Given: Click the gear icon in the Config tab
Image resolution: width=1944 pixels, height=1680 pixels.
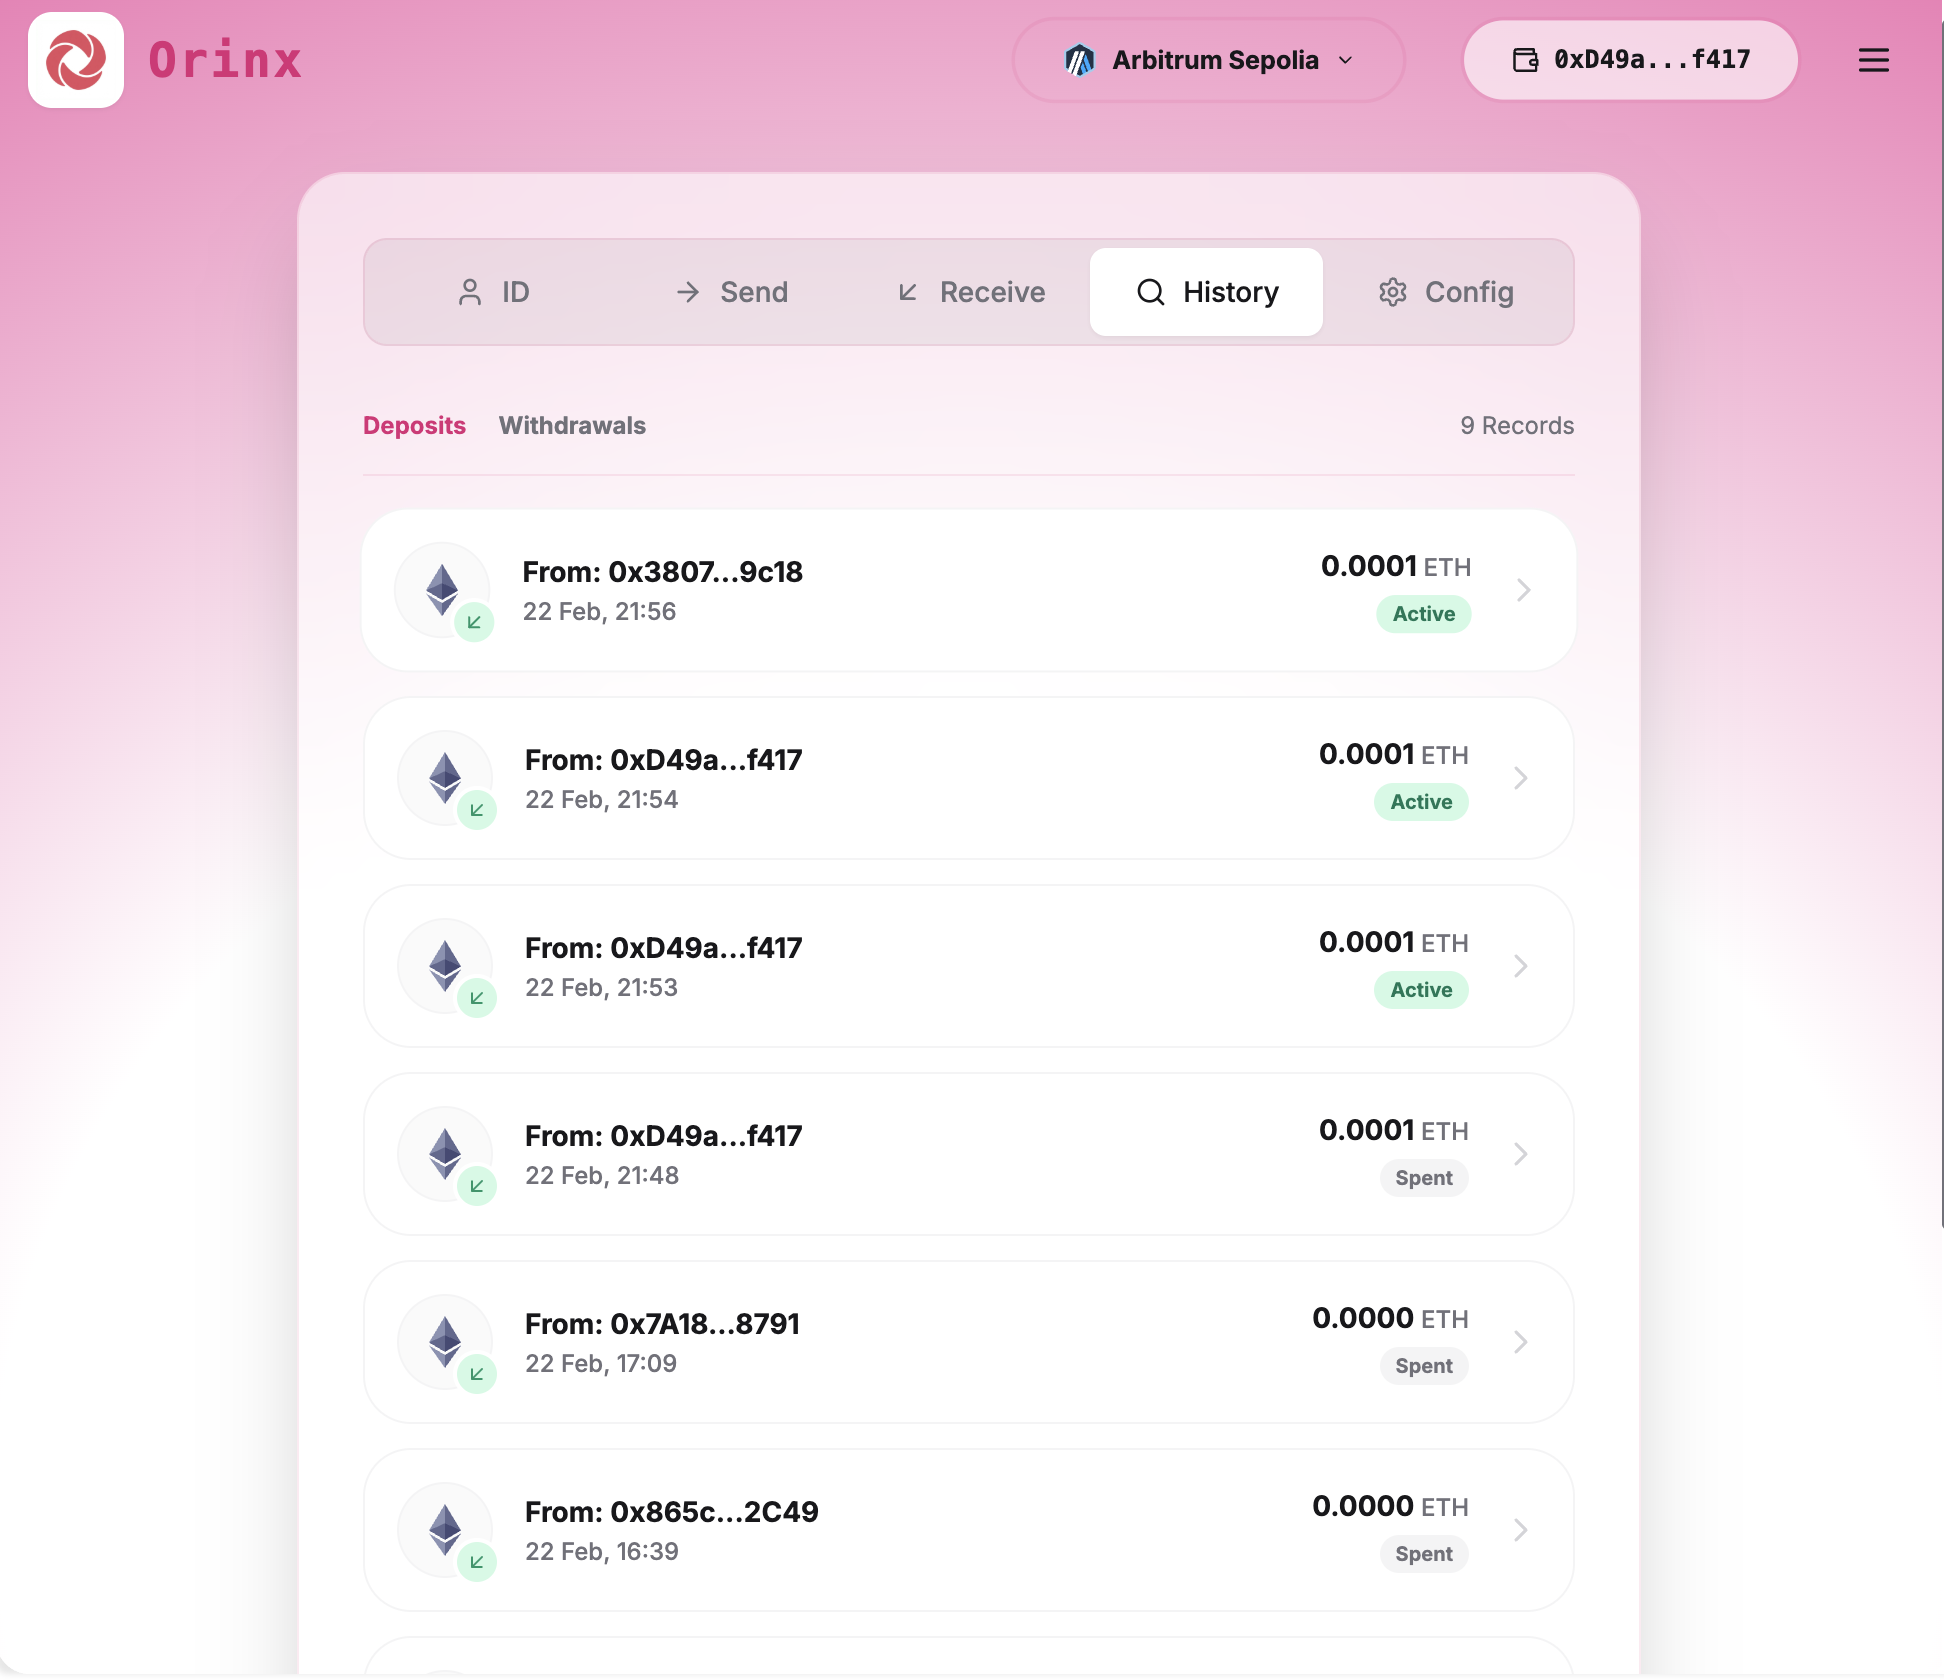Looking at the screenshot, I should click(x=1393, y=292).
